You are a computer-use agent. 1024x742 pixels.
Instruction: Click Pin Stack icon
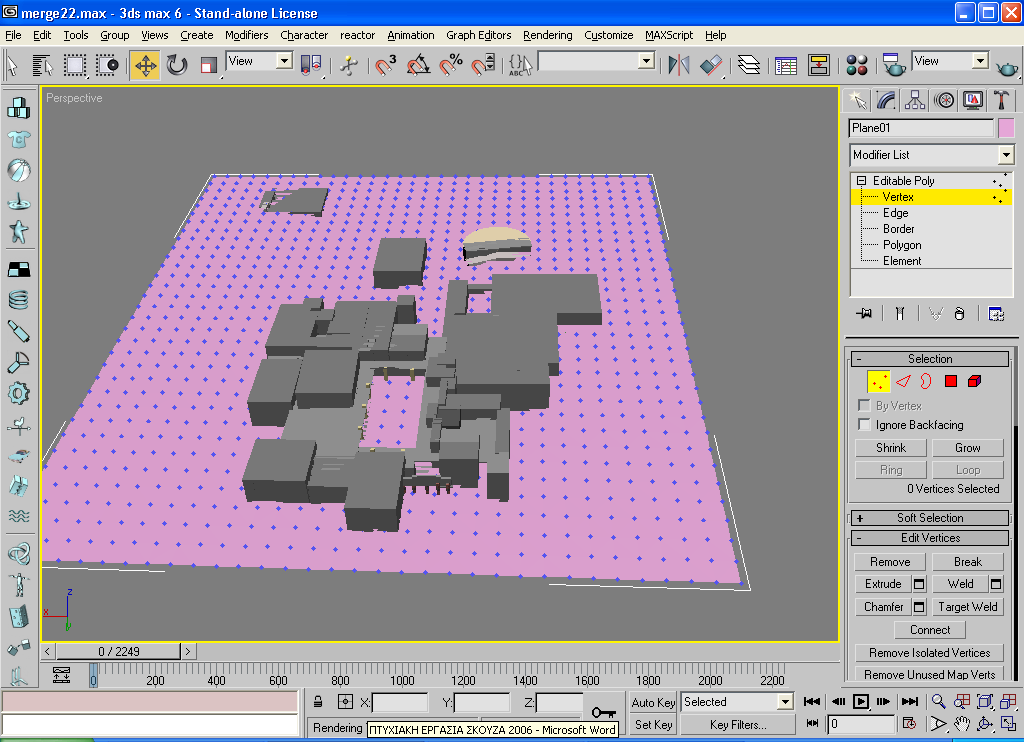tap(863, 314)
